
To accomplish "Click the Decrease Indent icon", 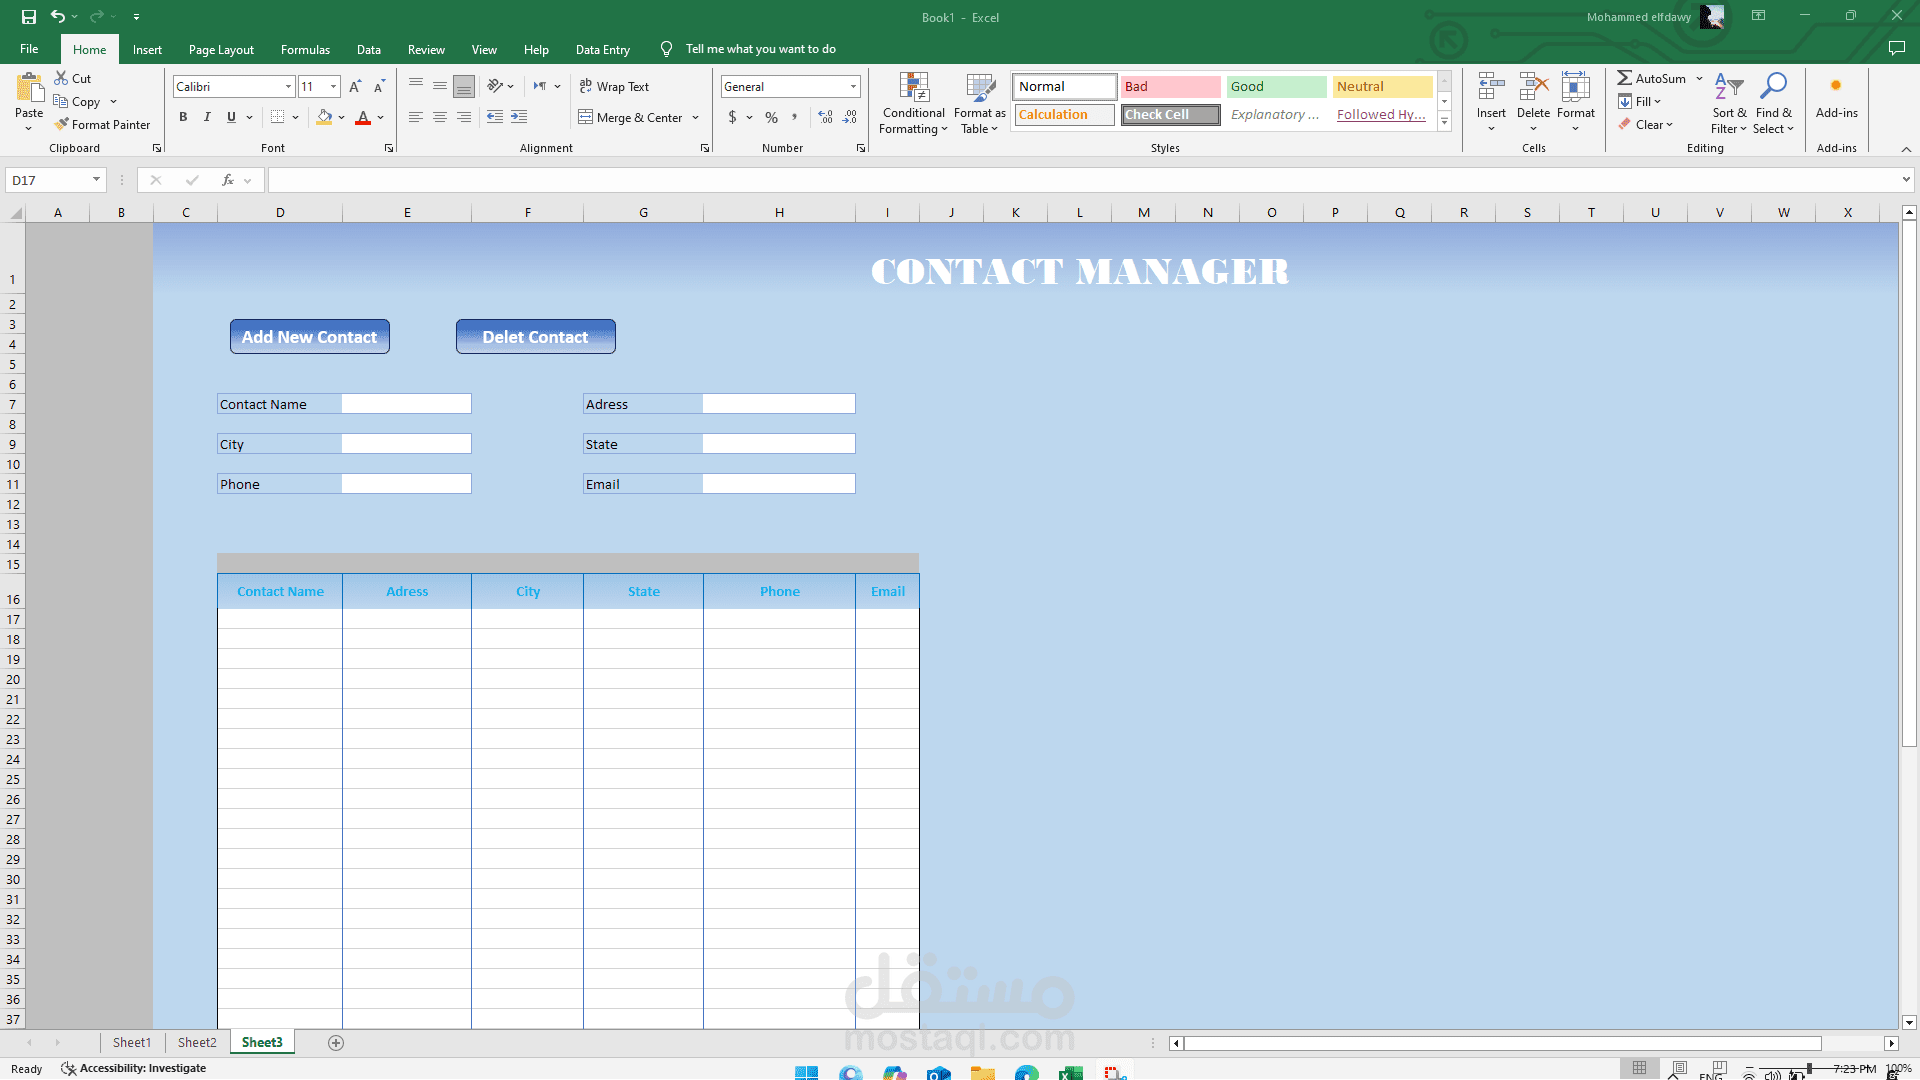I will pos(495,117).
